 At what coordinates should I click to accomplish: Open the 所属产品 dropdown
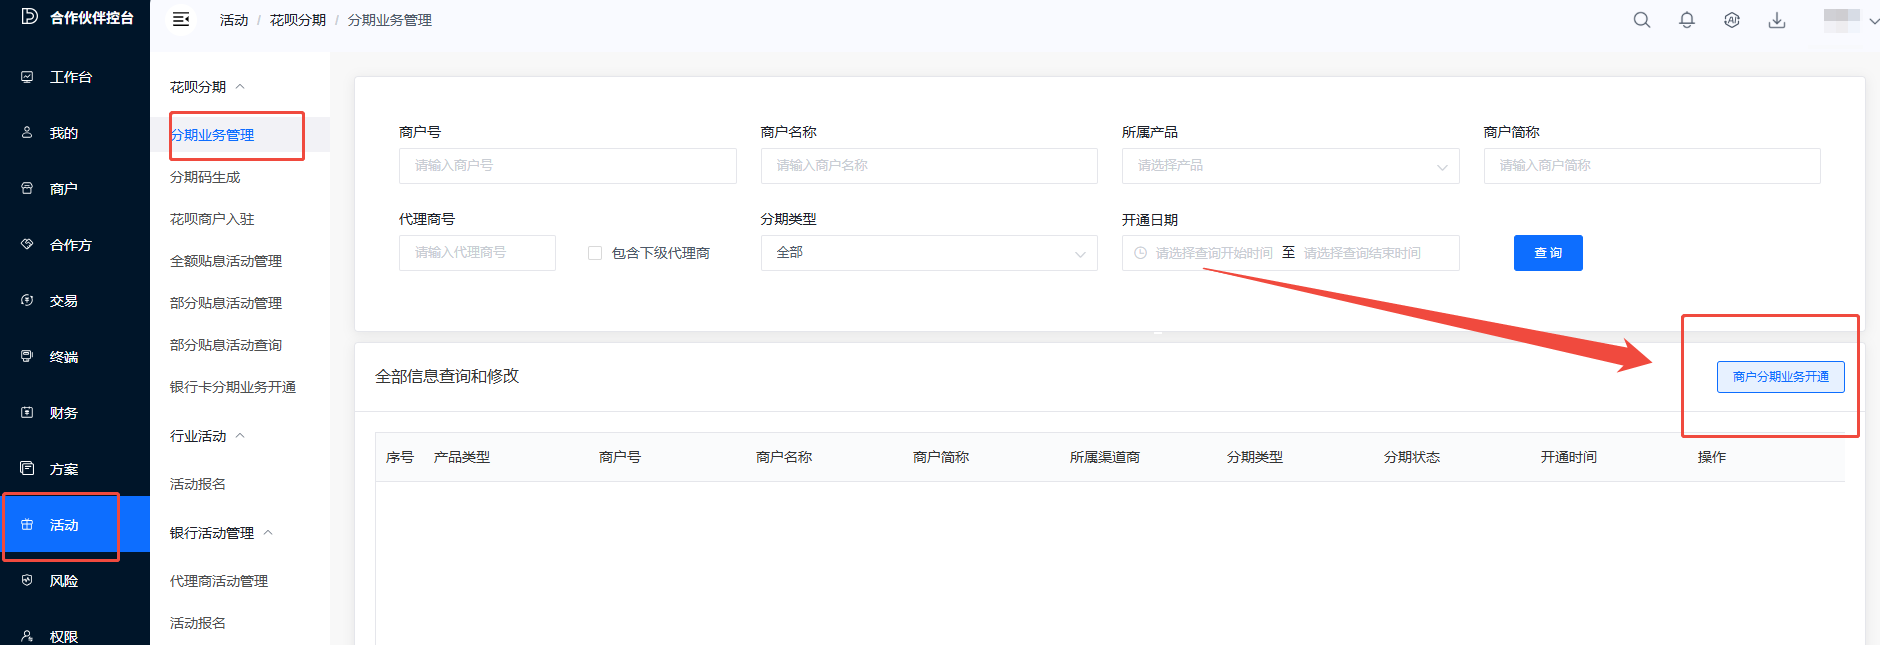(x=1290, y=166)
